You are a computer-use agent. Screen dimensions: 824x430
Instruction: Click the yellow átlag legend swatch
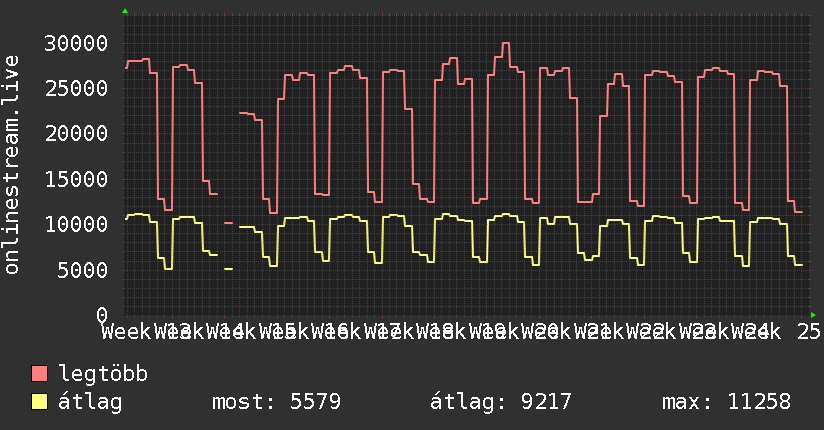pos(40,402)
